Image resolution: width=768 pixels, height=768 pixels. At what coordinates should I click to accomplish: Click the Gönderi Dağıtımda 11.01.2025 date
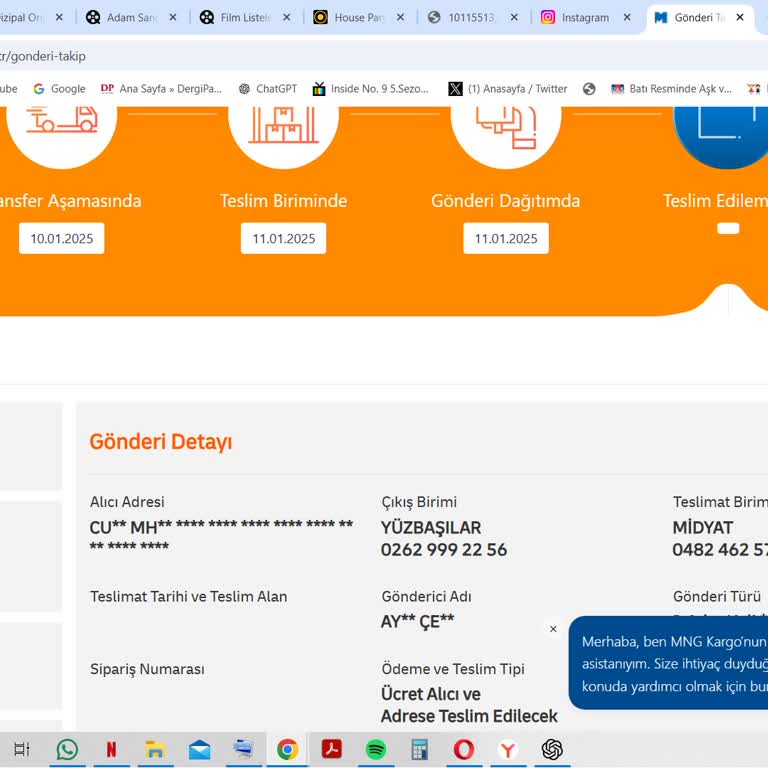(x=506, y=239)
